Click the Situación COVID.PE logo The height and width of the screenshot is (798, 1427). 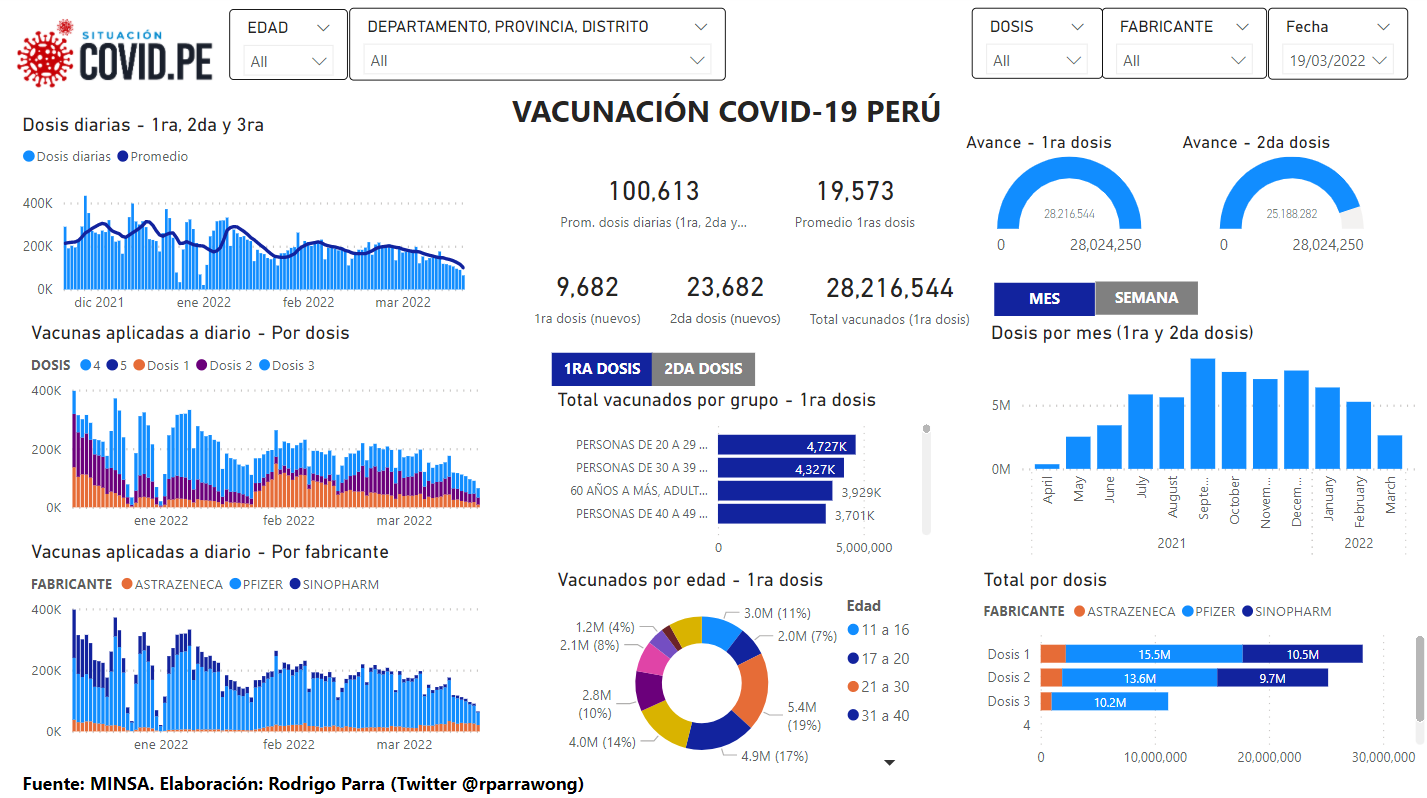pyautogui.click(x=115, y=53)
